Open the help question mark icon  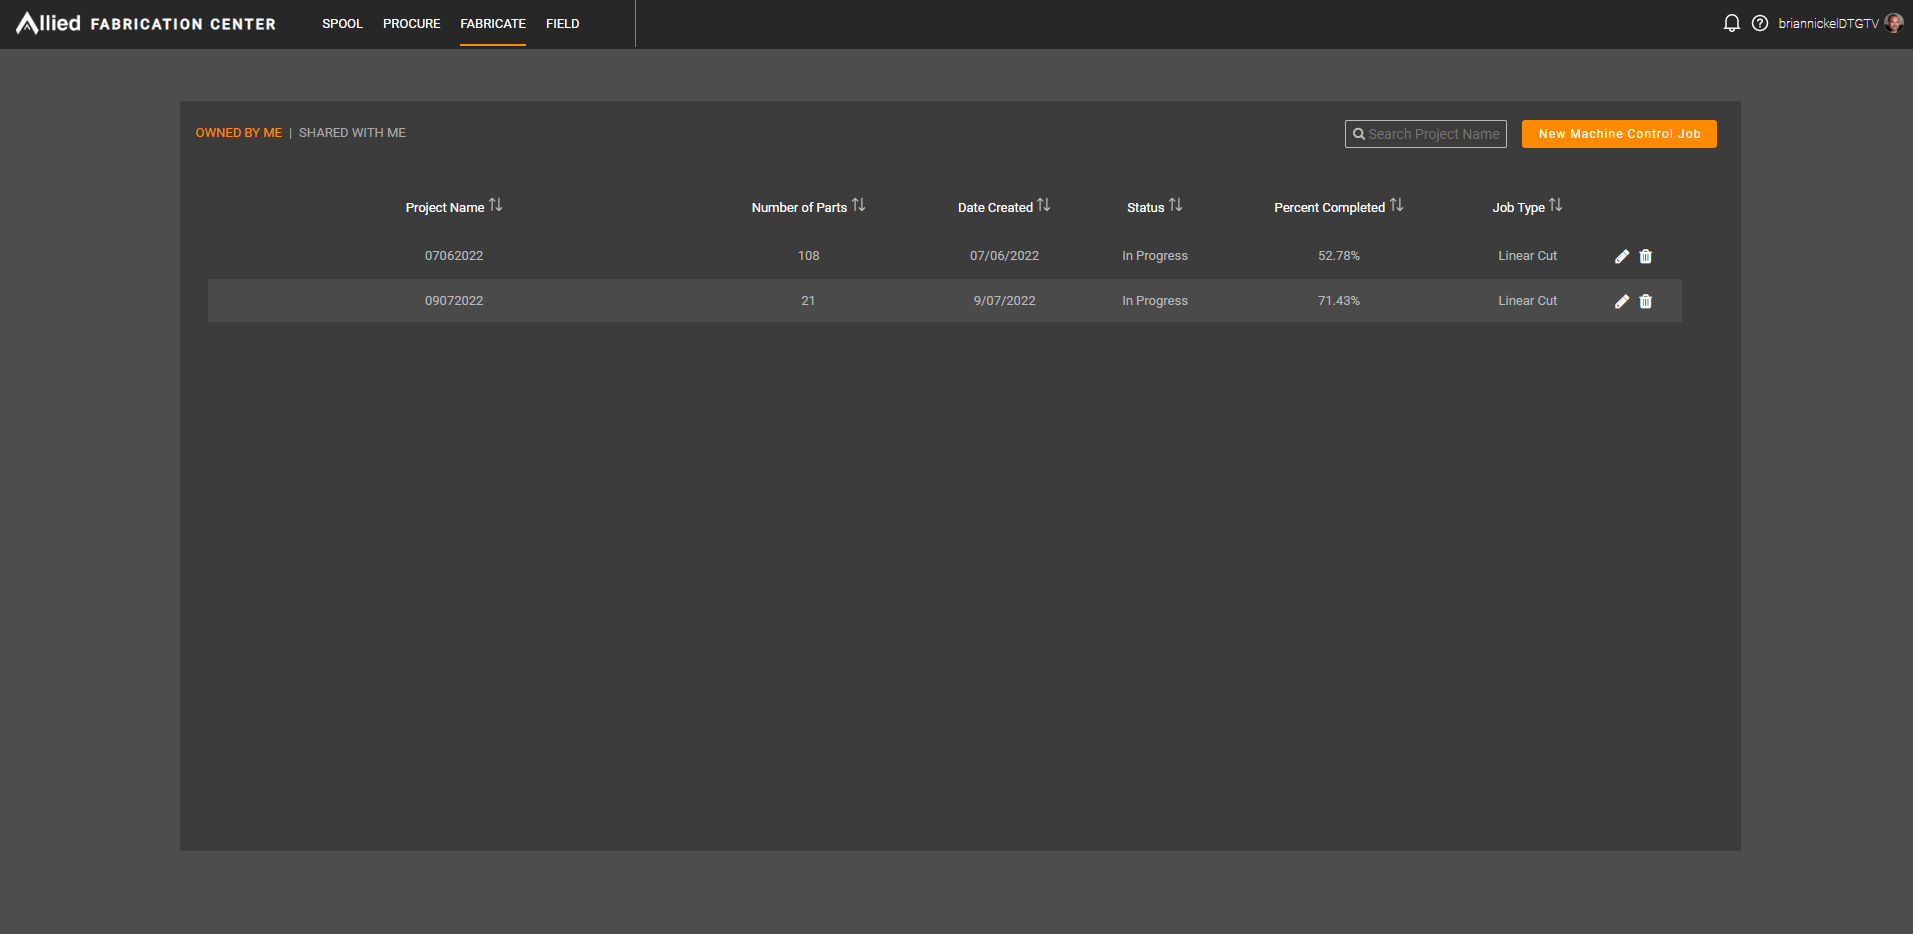pos(1760,23)
